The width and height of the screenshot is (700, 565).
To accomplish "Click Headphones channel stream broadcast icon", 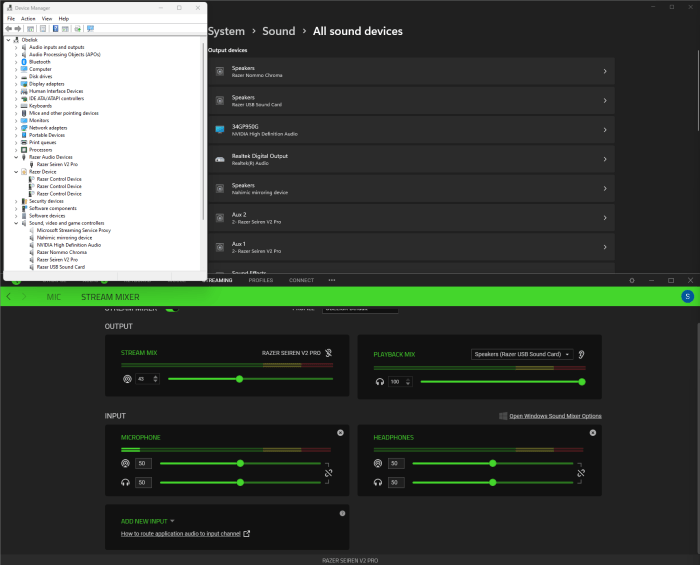I will [378, 463].
